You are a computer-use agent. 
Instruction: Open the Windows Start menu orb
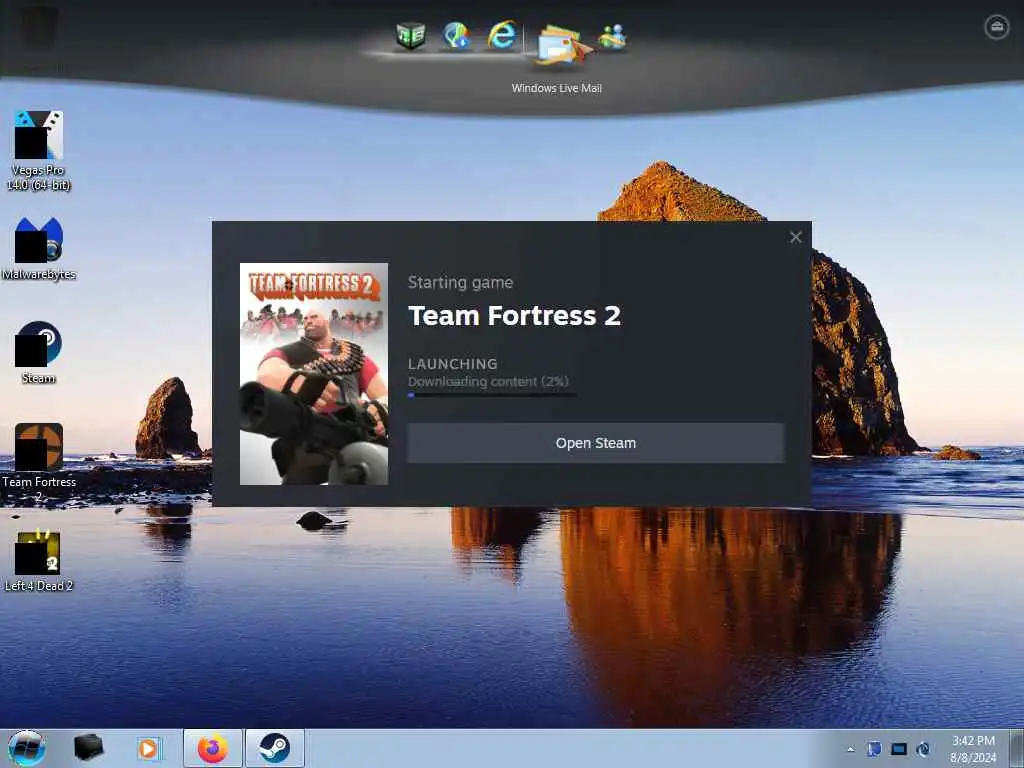[x=27, y=748]
